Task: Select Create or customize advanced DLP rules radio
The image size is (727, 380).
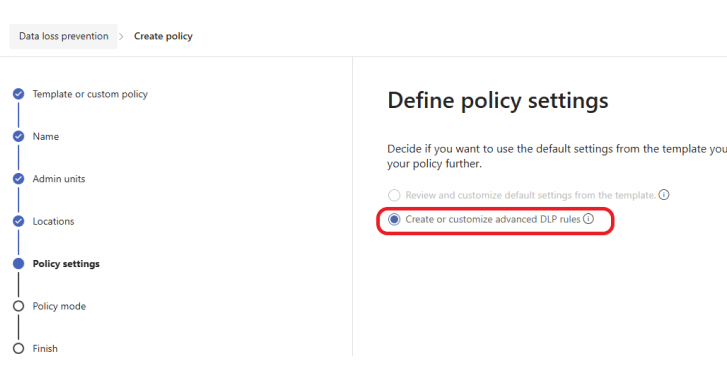Action: [394, 219]
